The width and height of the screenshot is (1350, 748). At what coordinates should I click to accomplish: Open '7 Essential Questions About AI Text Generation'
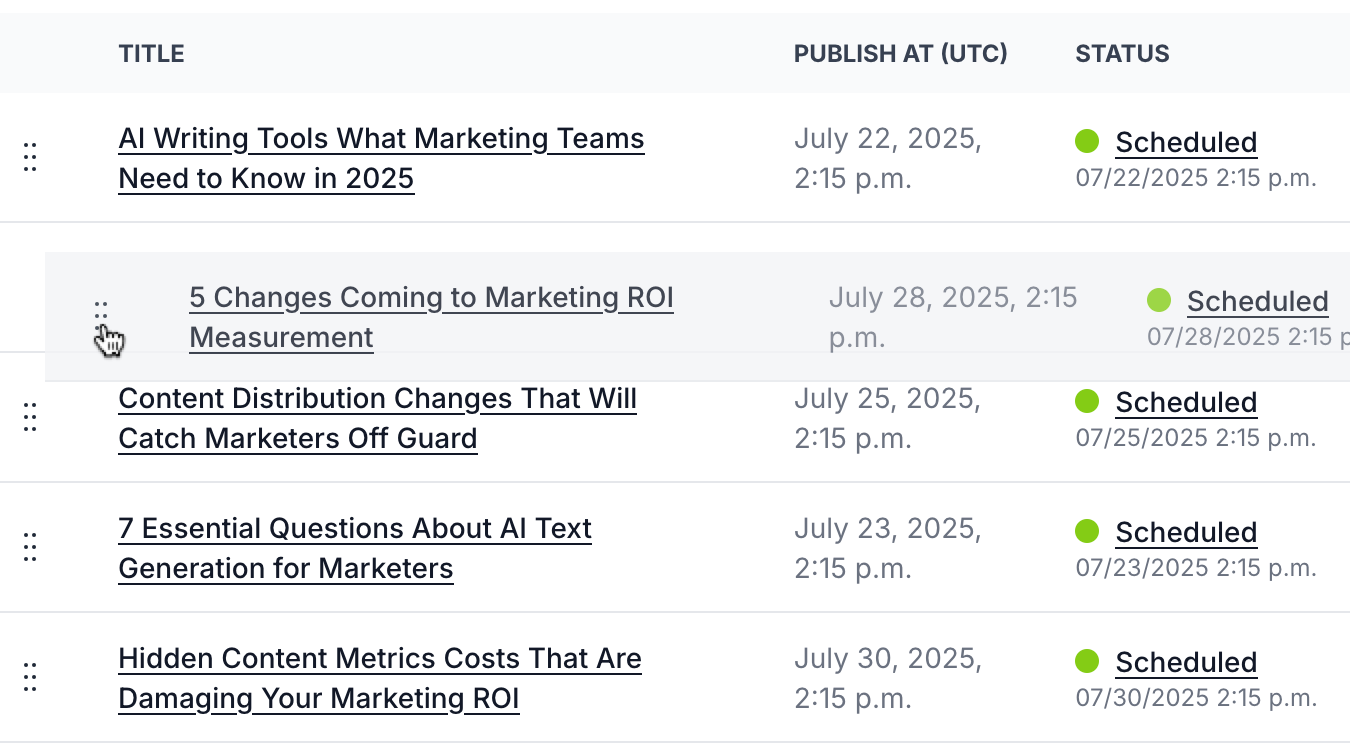(x=355, y=529)
